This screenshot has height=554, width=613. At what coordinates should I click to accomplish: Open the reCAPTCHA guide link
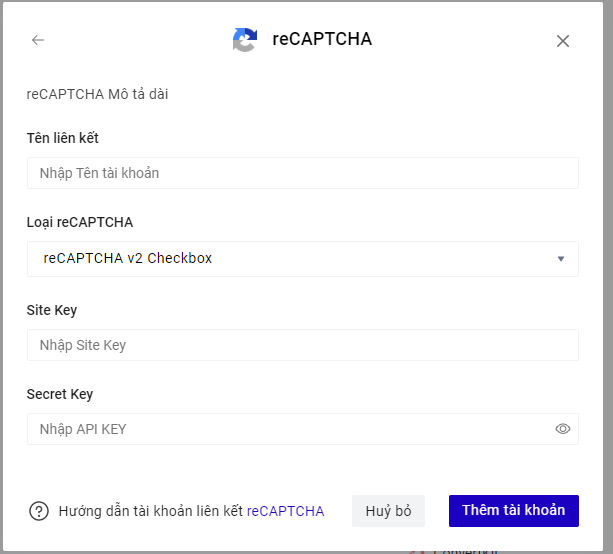[x=286, y=511]
